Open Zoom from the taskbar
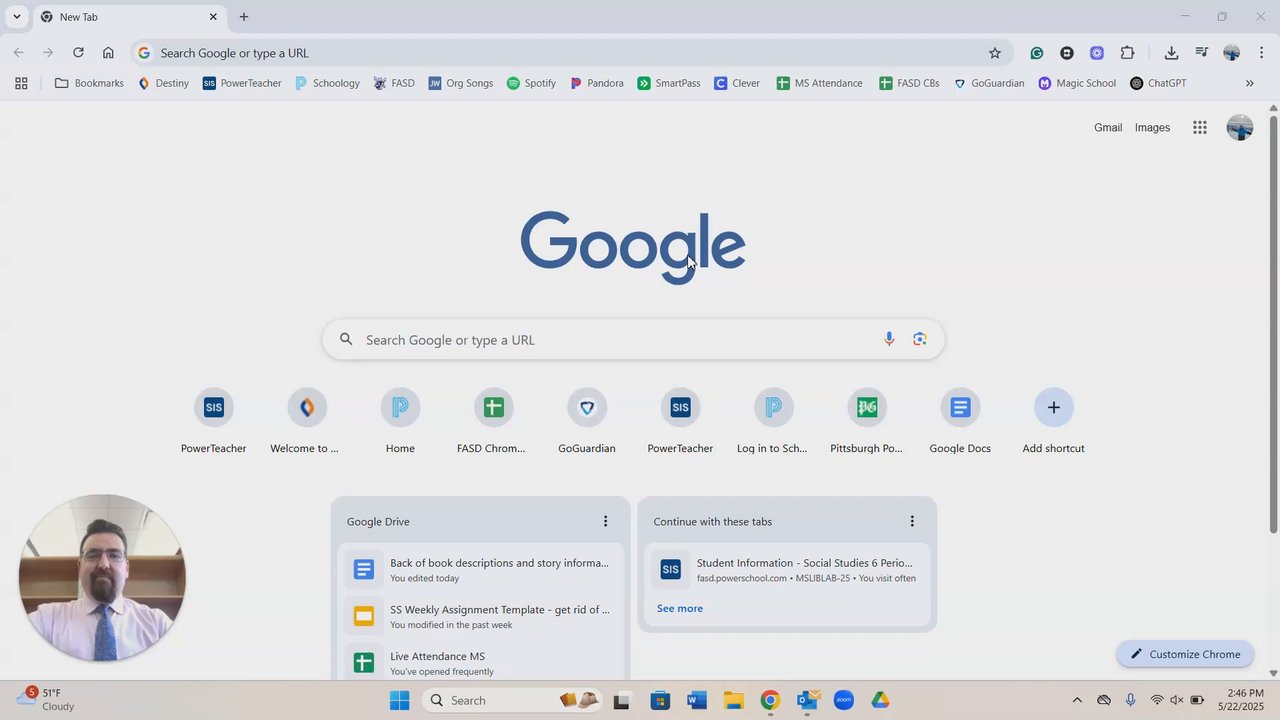This screenshot has height=720, width=1280. coord(844,700)
